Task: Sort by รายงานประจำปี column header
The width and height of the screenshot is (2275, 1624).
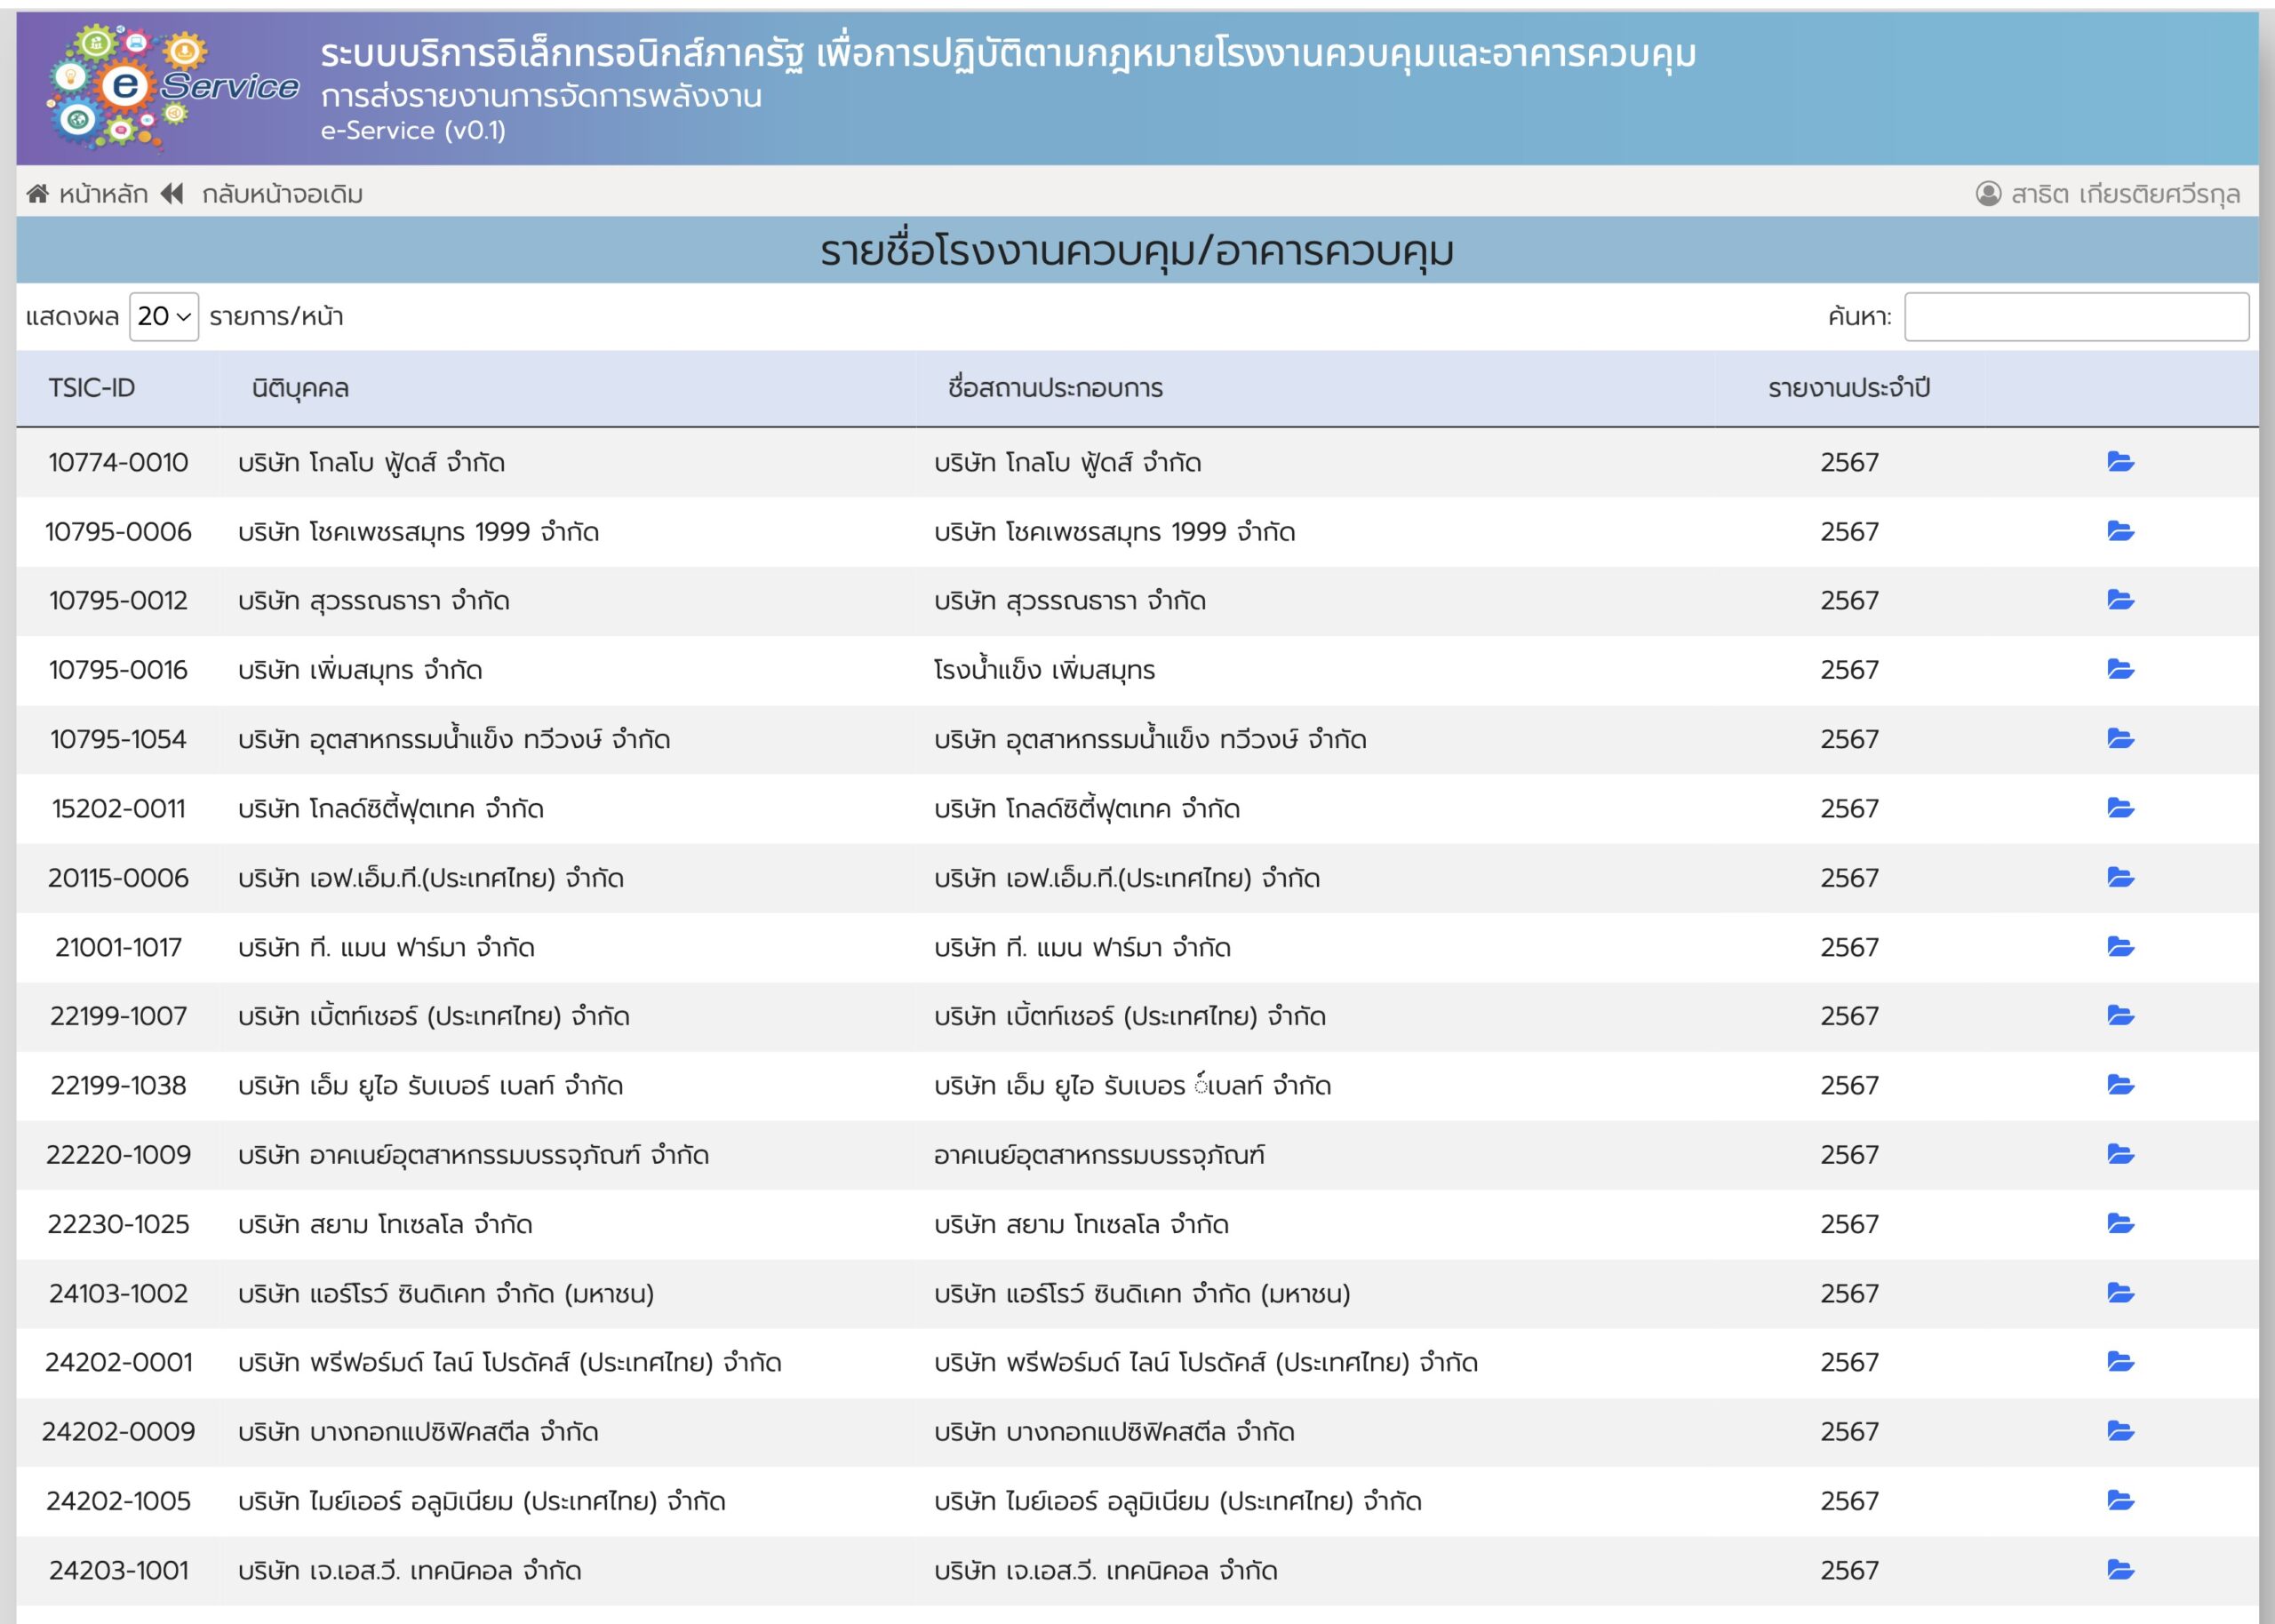Action: (x=1848, y=388)
